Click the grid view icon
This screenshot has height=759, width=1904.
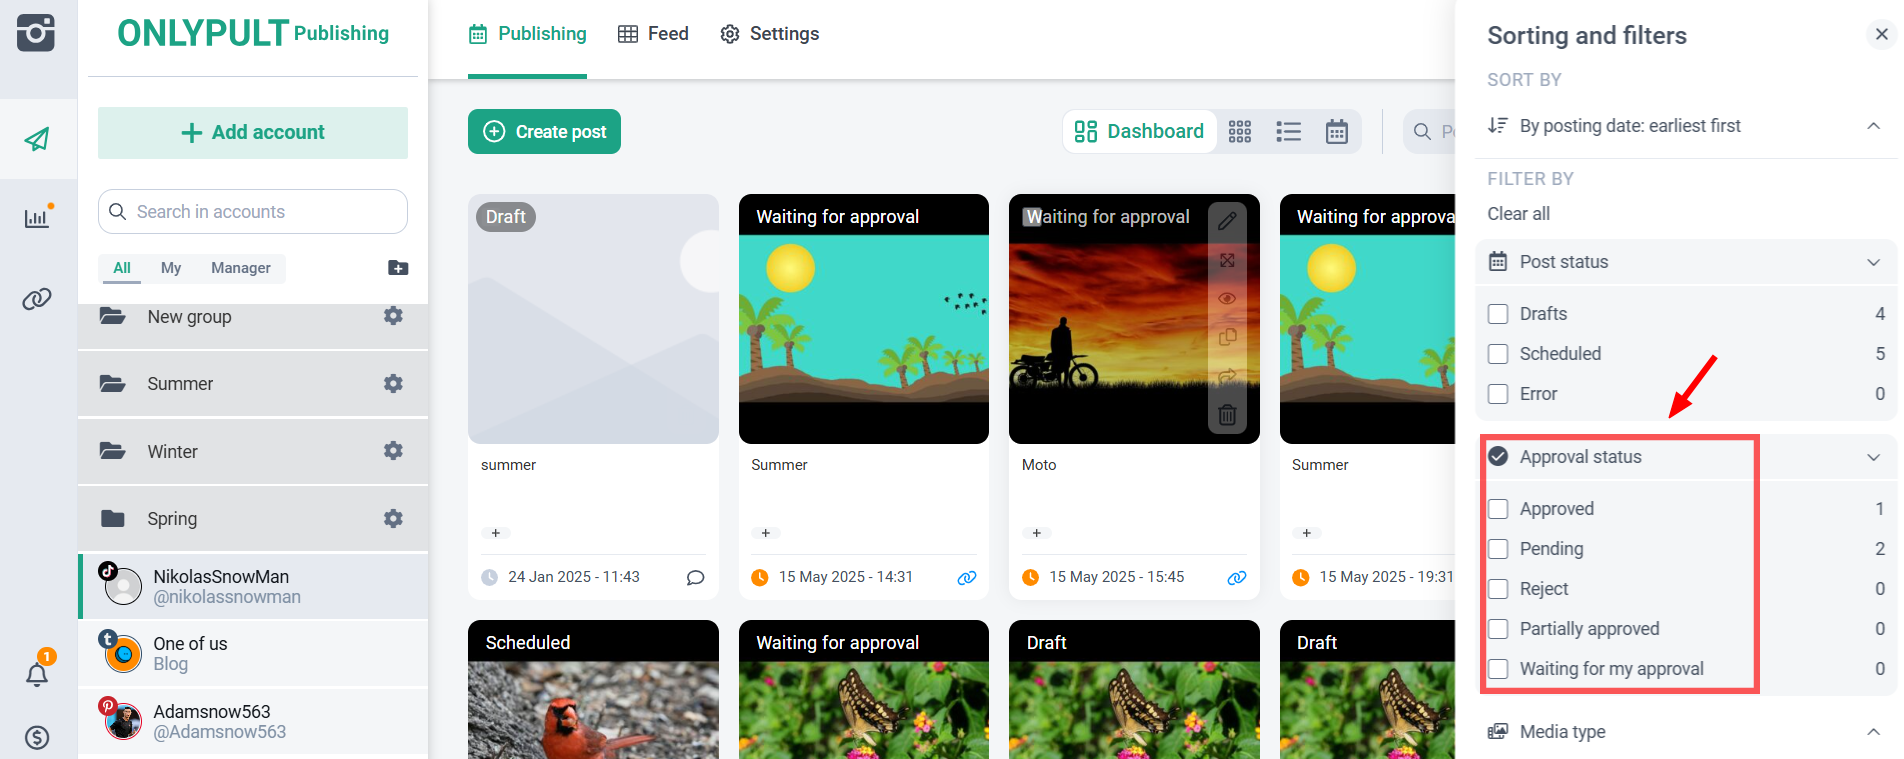pos(1240,132)
